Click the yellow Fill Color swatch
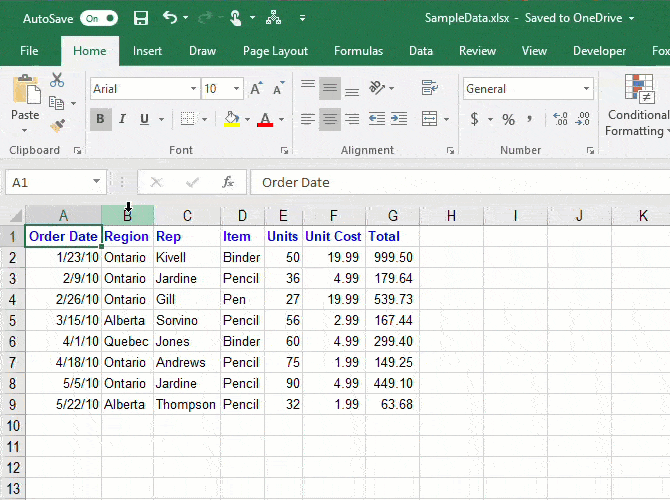670x500 pixels. point(232,120)
